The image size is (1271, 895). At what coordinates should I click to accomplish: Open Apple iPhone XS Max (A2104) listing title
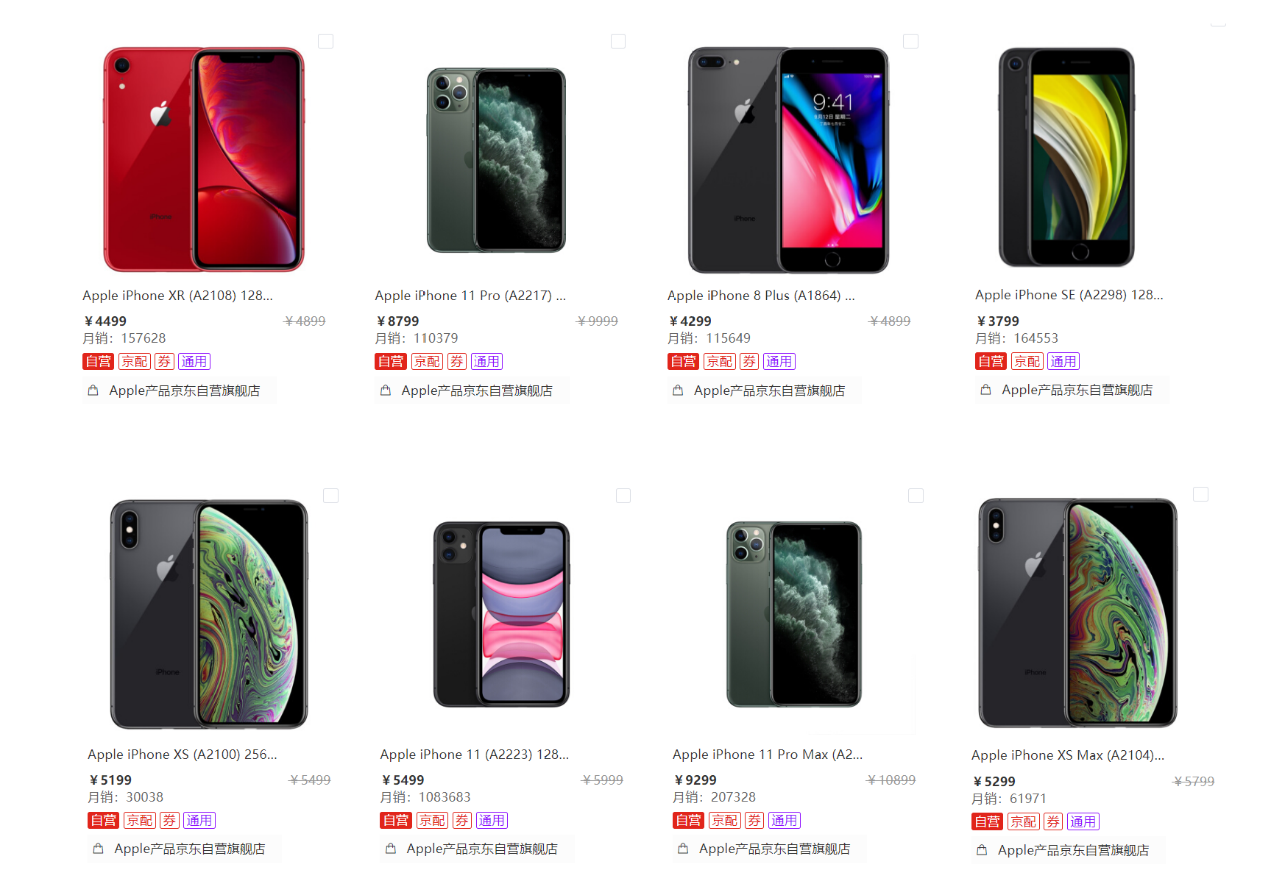1067,755
